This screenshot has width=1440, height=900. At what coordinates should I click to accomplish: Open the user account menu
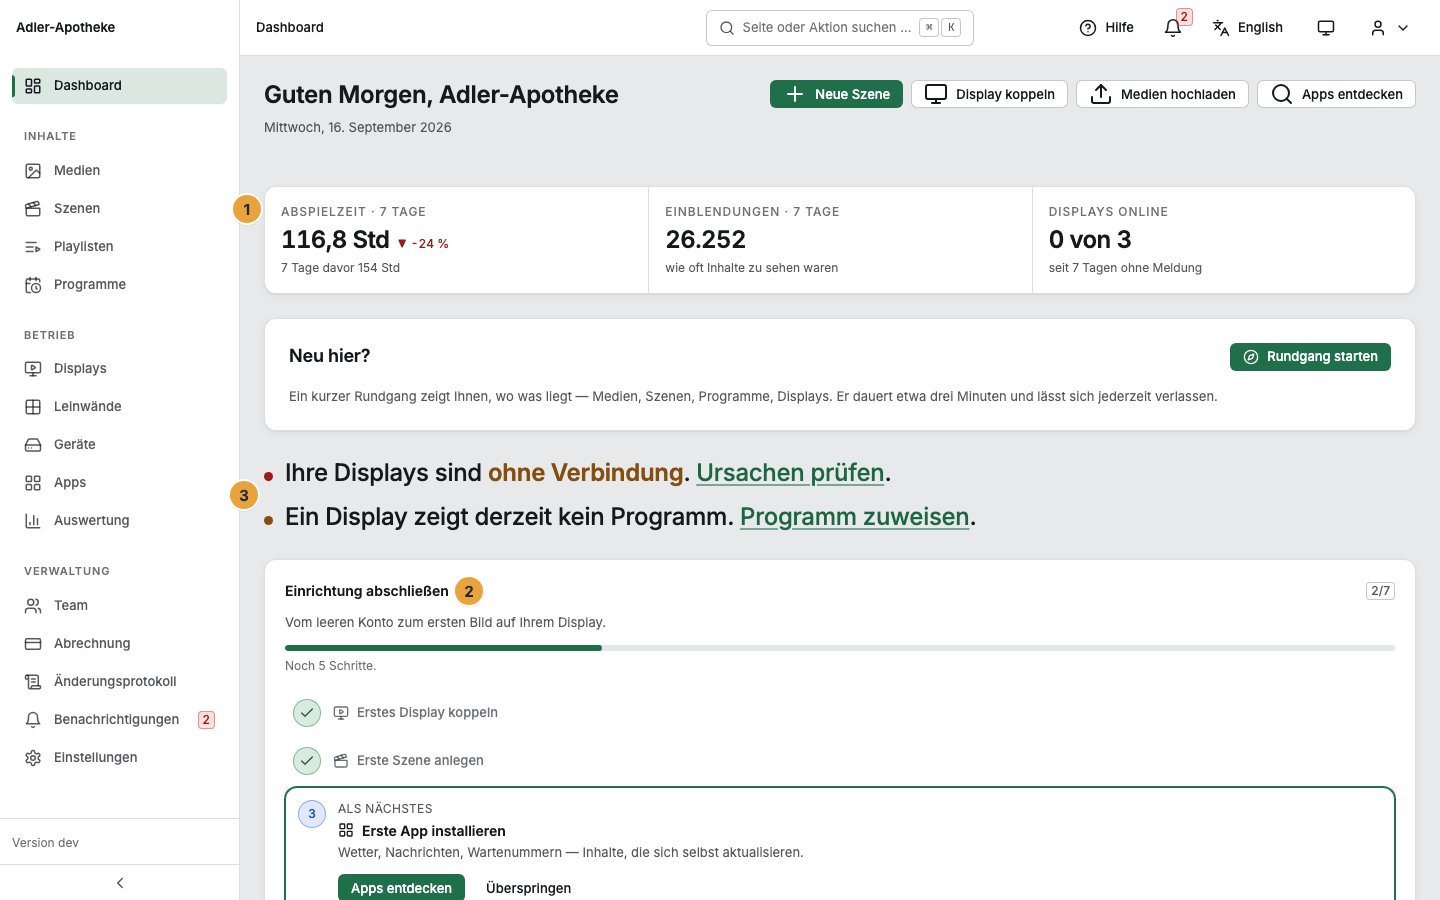[1390, 28]
